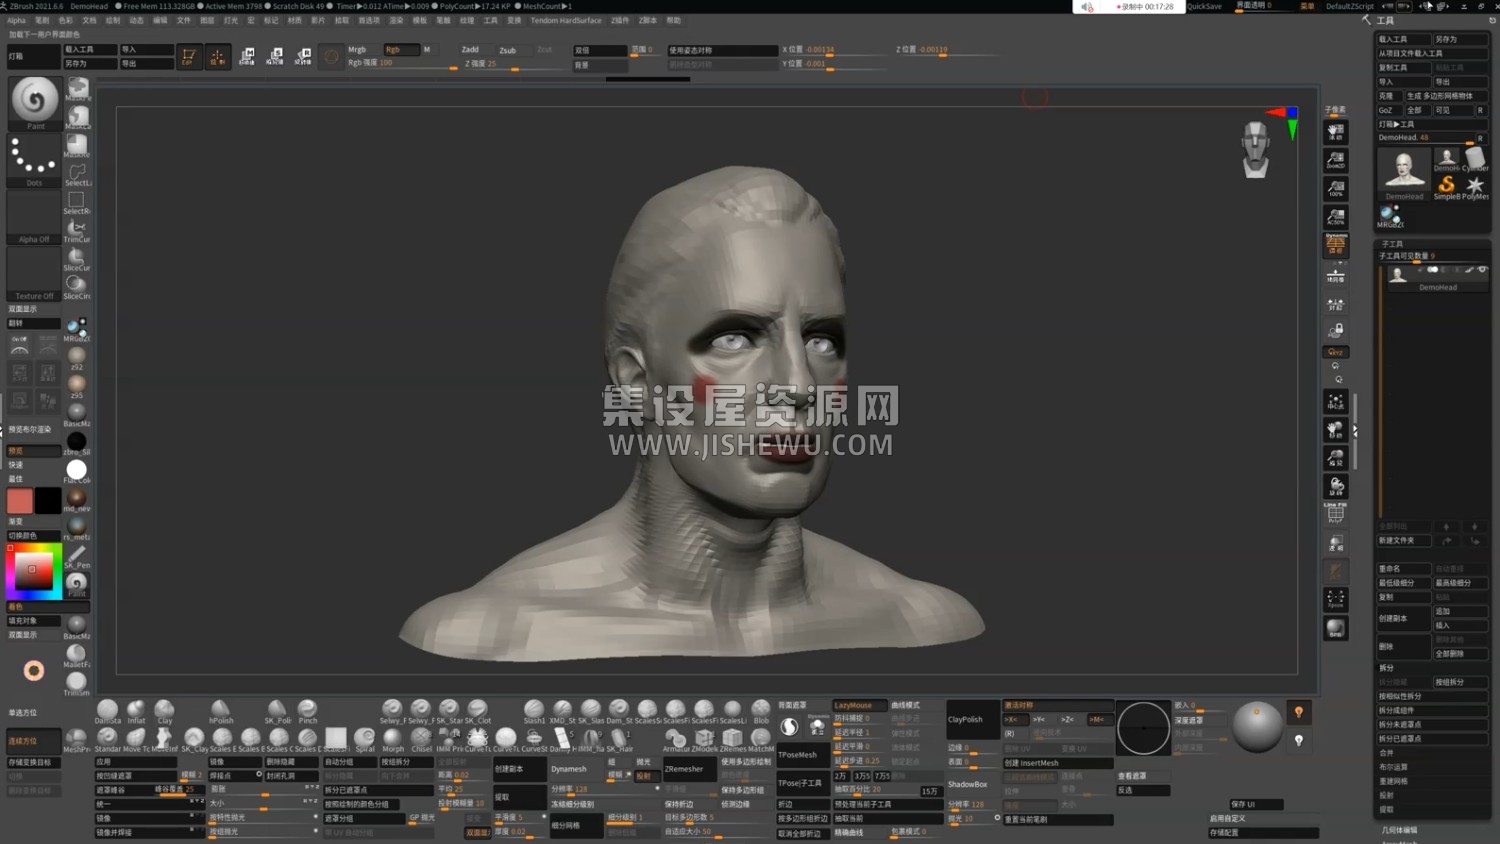
Task: Select the Clay brush
Action: click(x=165, y=711)
